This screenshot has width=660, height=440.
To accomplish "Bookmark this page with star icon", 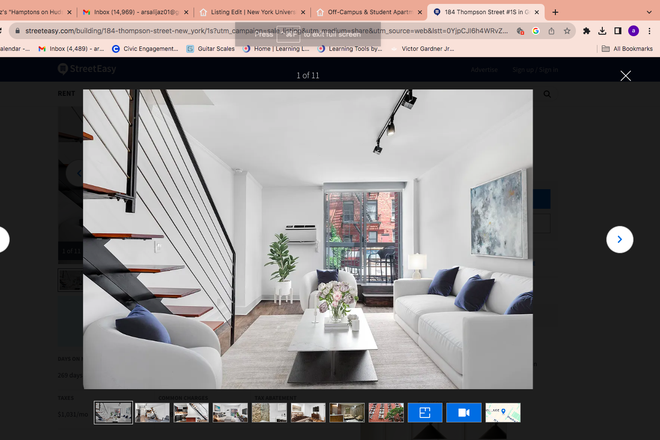I will pos(567,31).
